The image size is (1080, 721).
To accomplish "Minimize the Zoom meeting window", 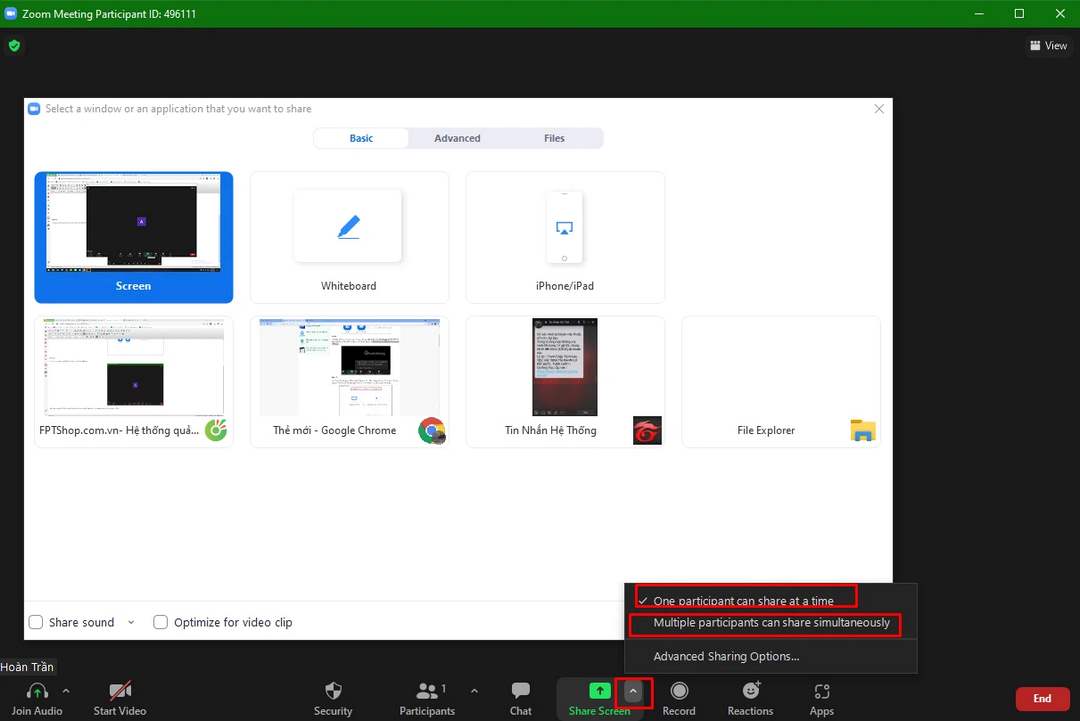I will coord(979,14).
